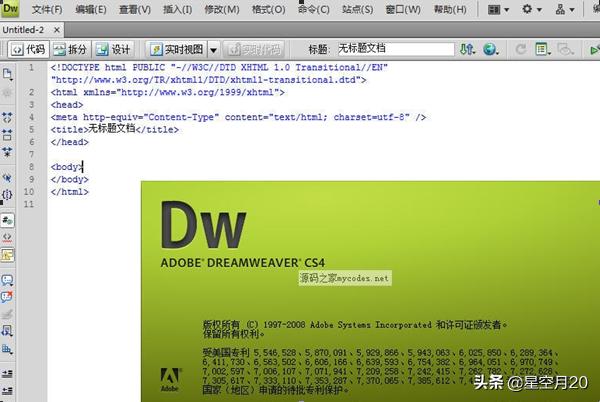Open the 格式(O) menu
The width and height of the screenshot is (600, 402).
pos(269,9)
